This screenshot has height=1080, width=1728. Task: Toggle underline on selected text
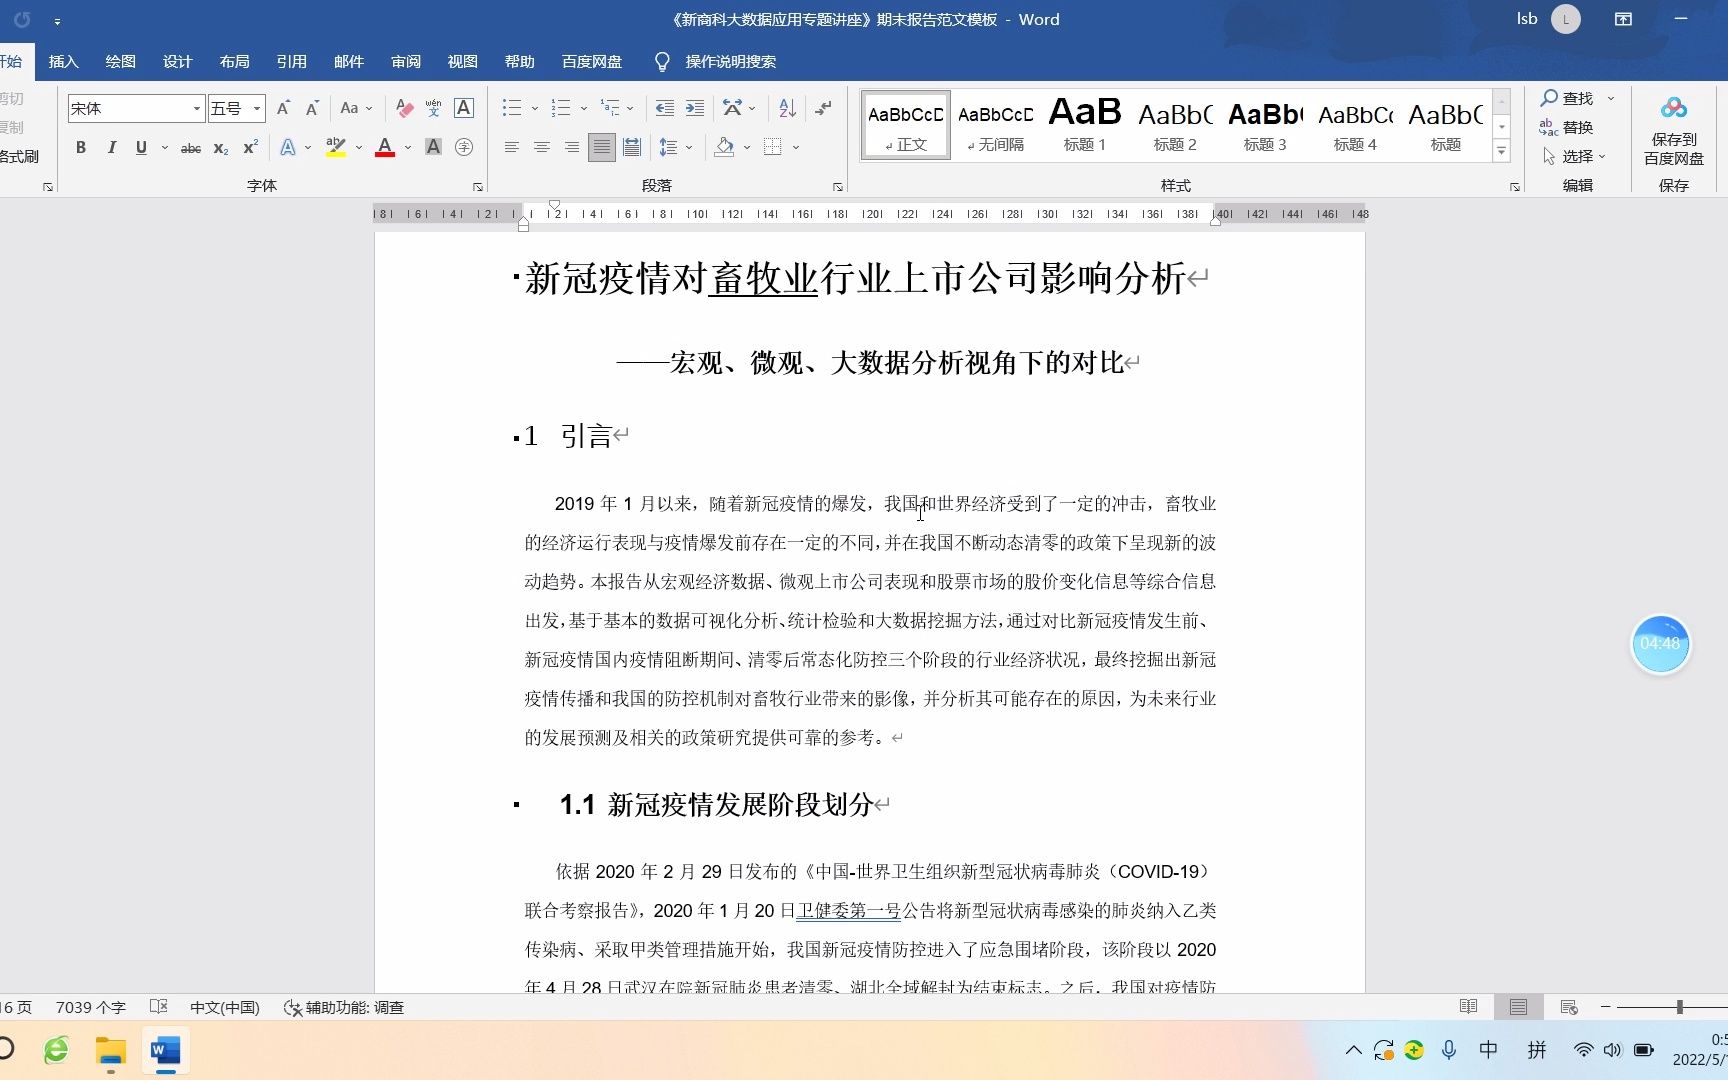click(x=140, y=147)
